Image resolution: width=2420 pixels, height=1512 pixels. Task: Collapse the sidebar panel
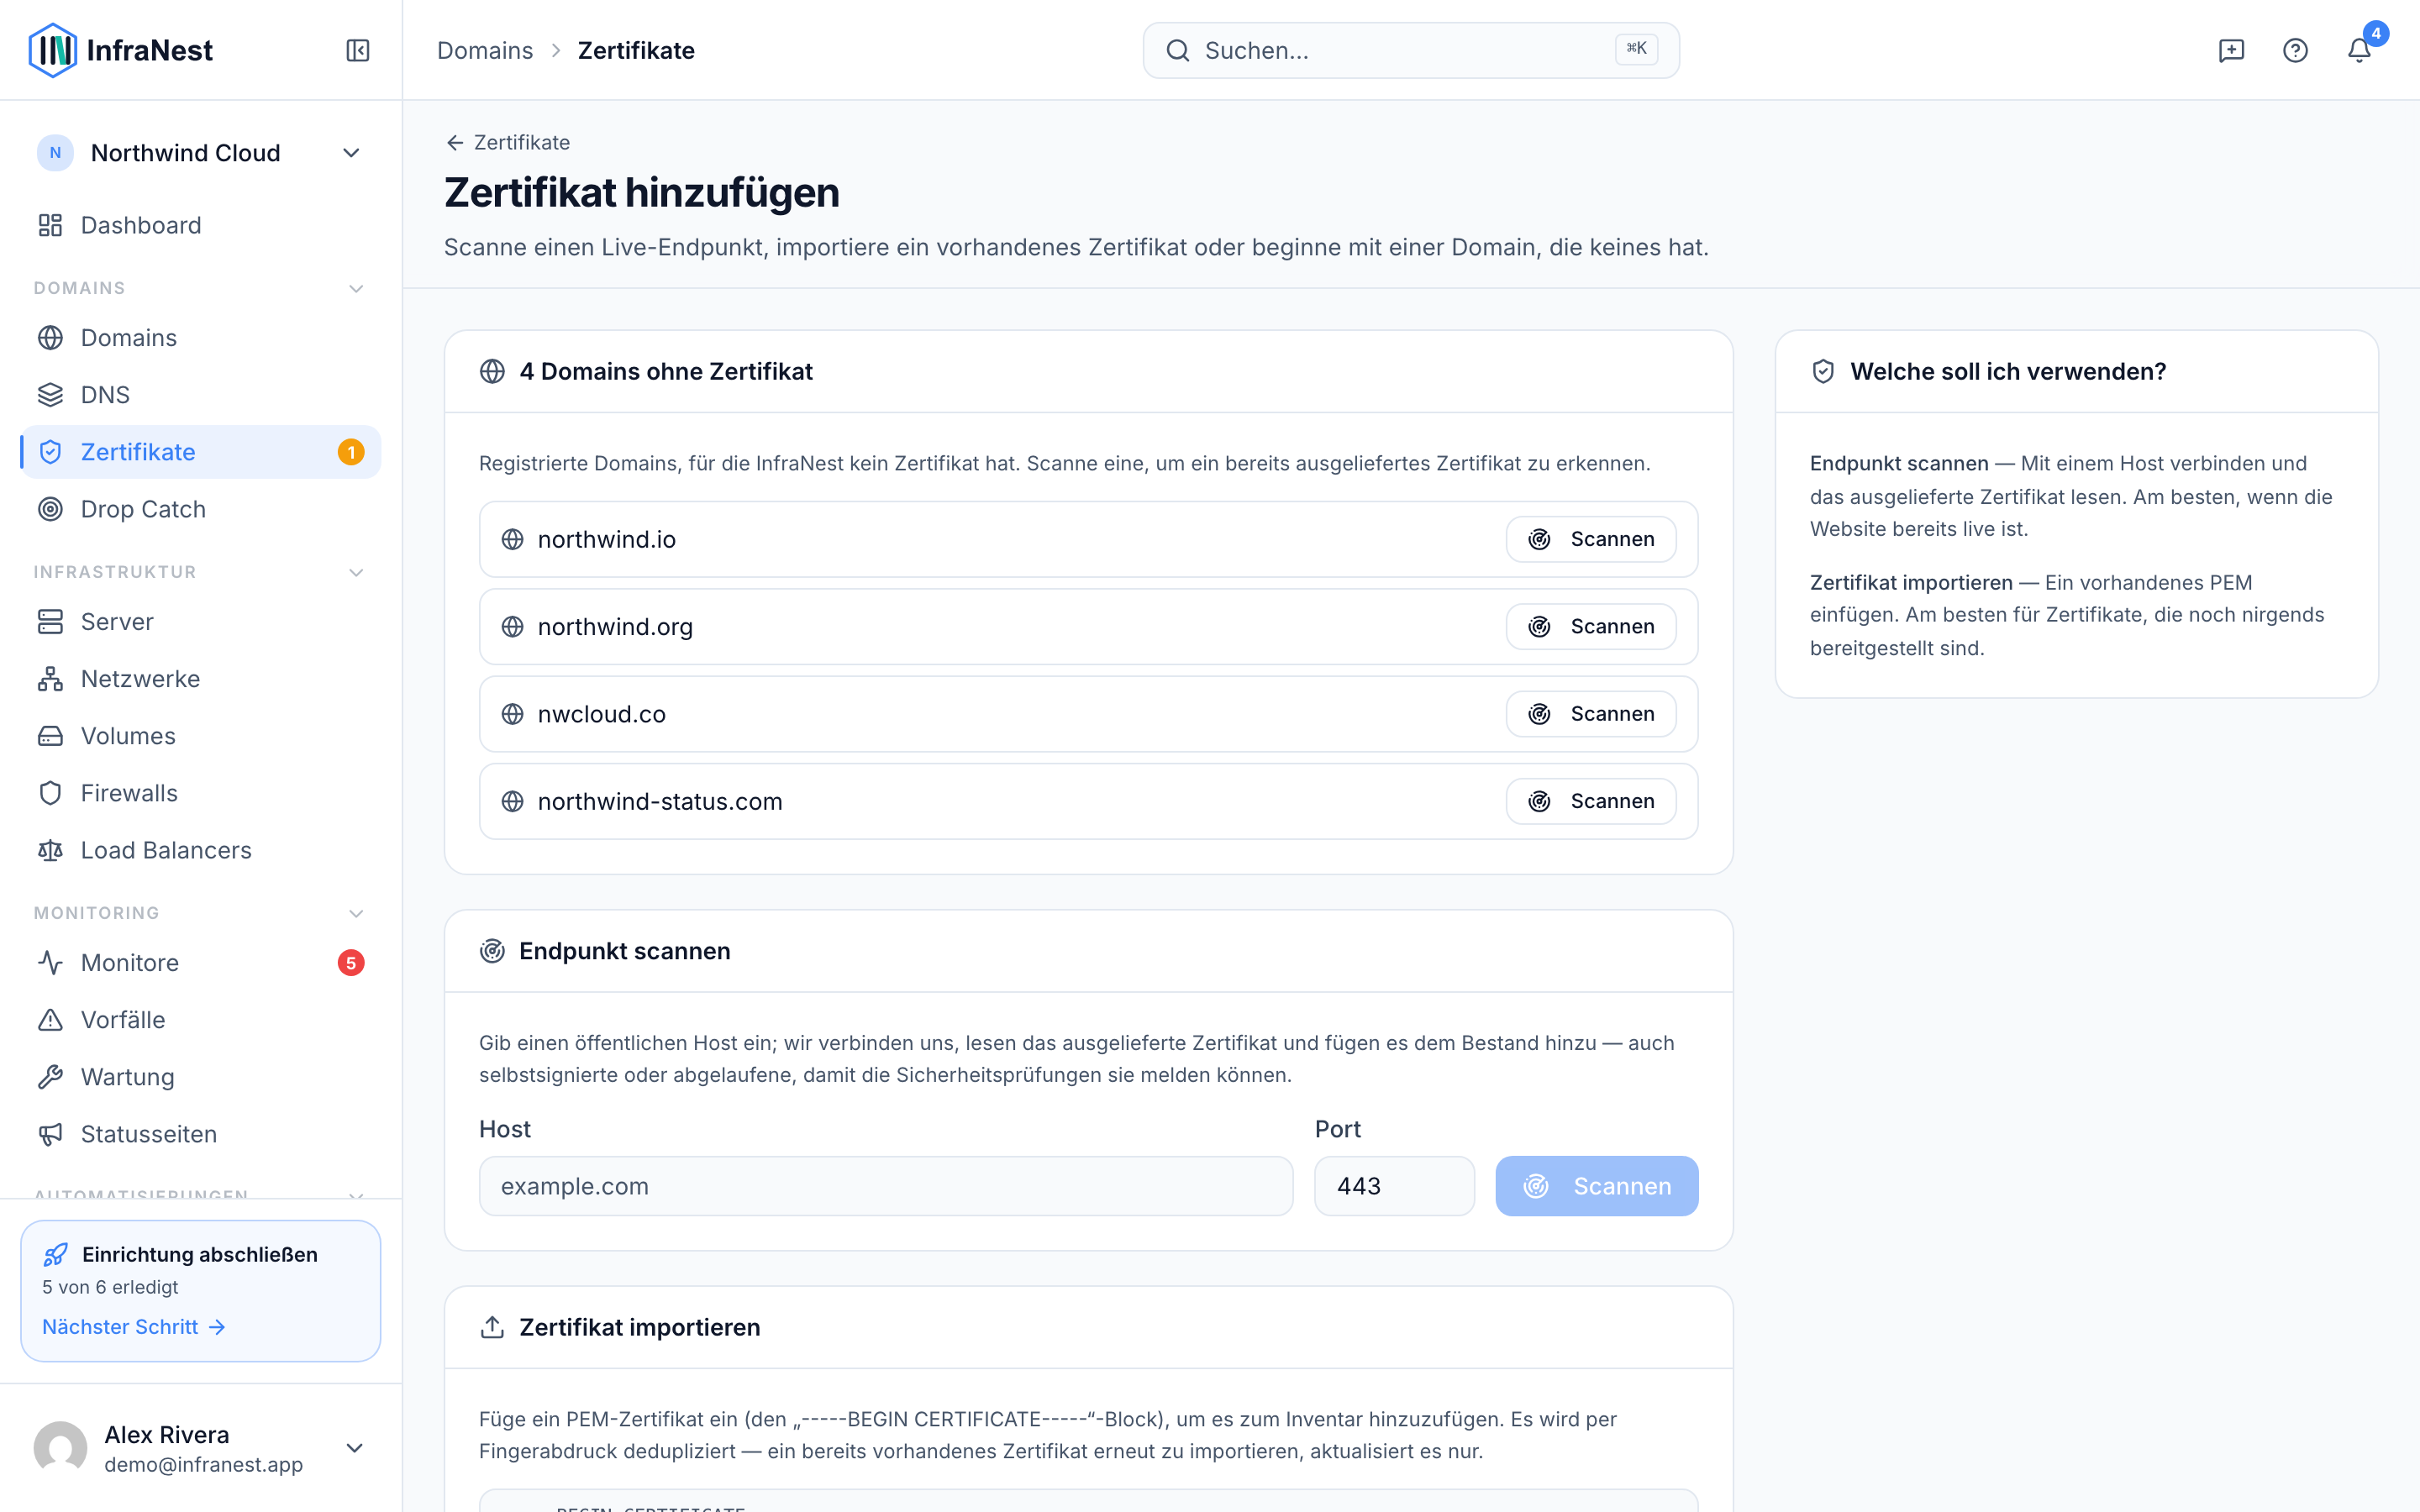358,50
